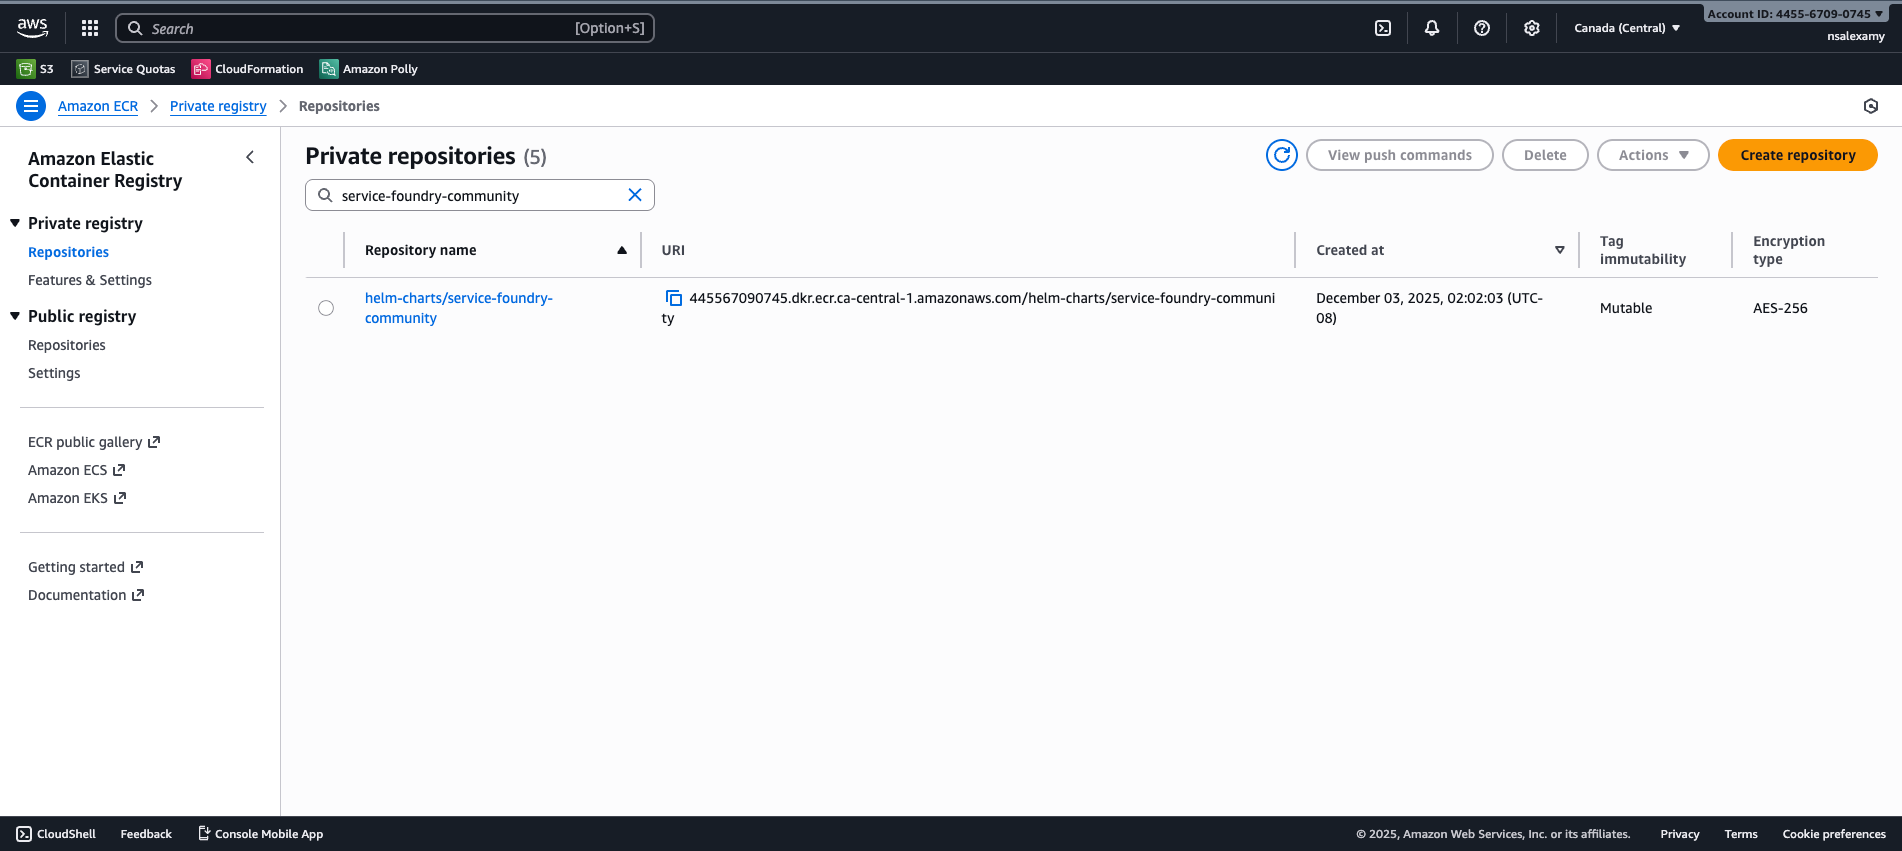The height and width of the screenshot is (851, 1902).
Task: Open Amazon EKS external link
Action: click(77, 498)
